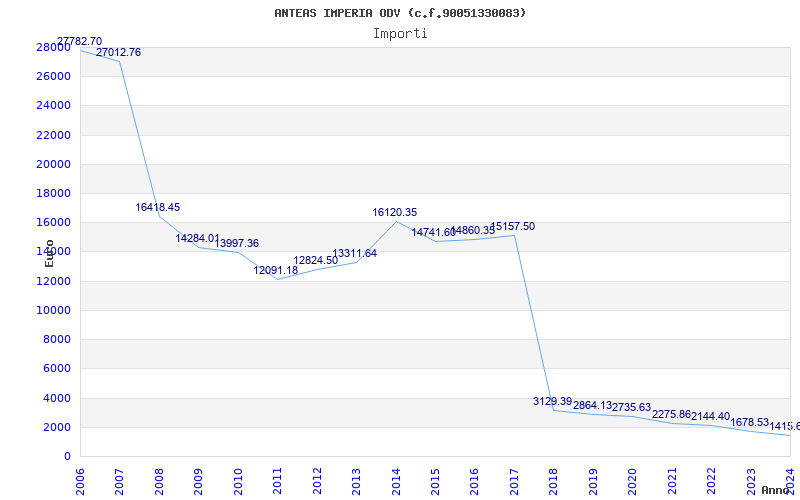Click x-axis year 2009
The image size is (800, 500).
pyautogui.click(x=198, y=482)
